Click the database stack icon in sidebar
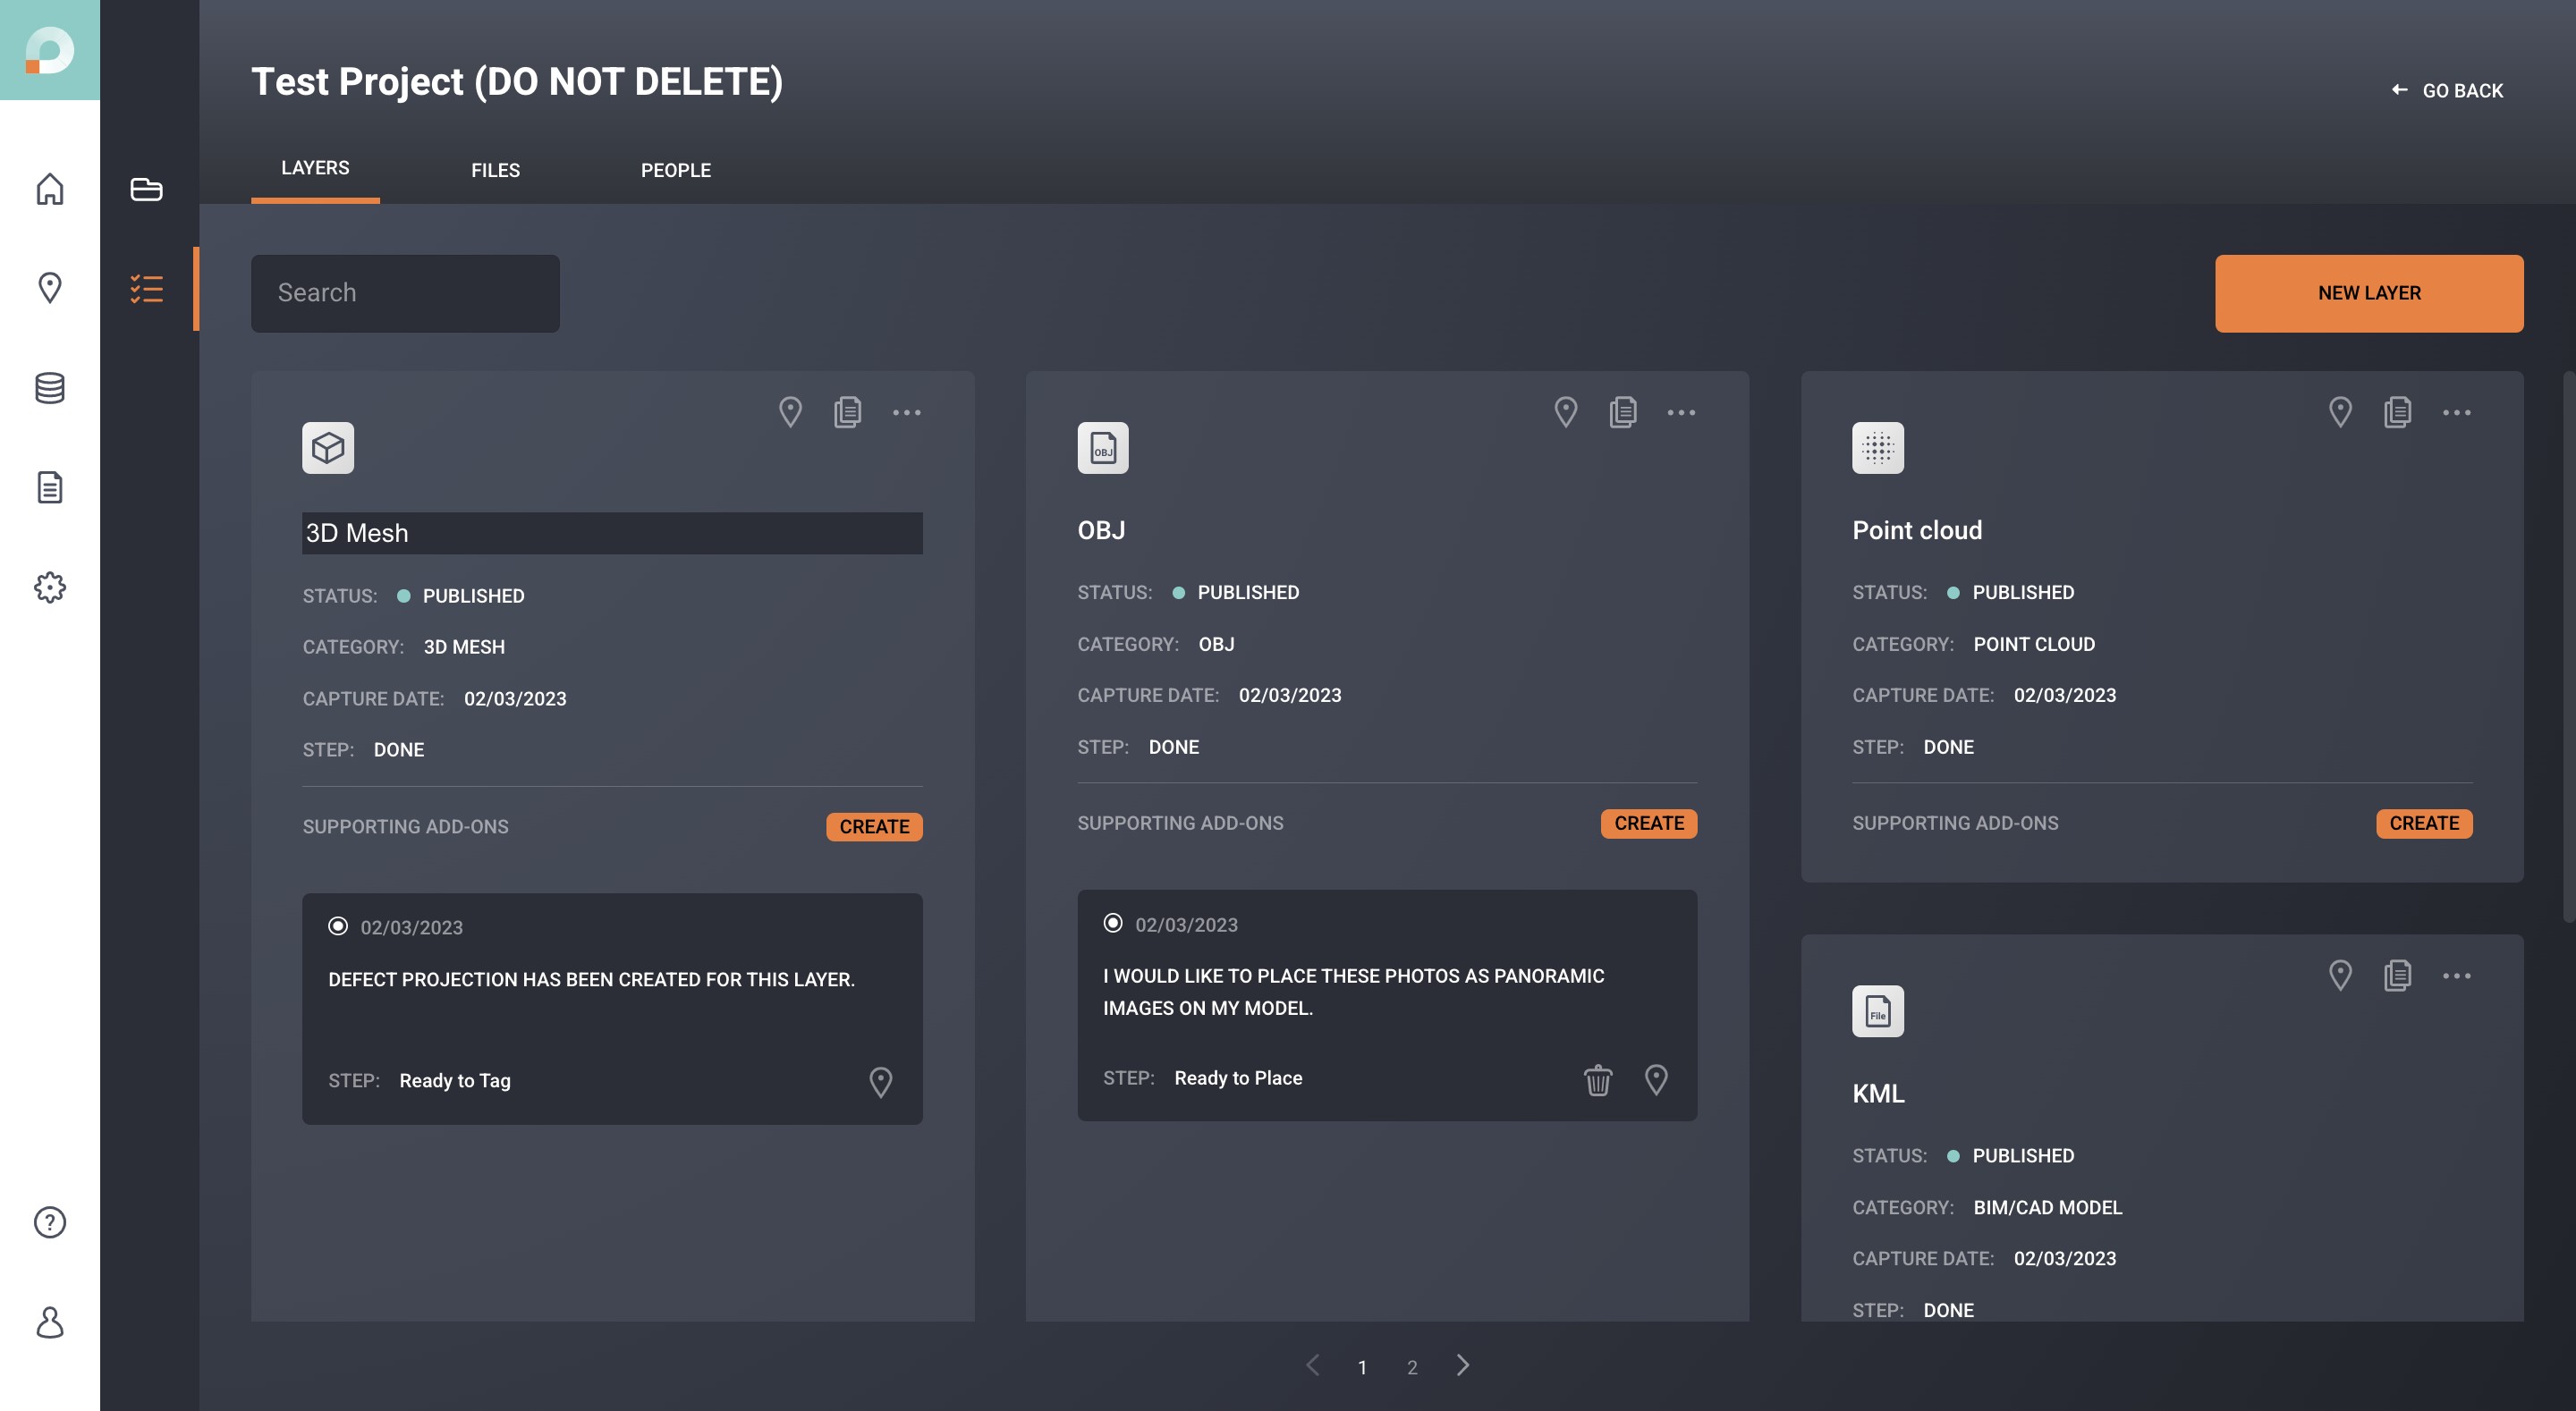2576x1411 pixels. 49,388
